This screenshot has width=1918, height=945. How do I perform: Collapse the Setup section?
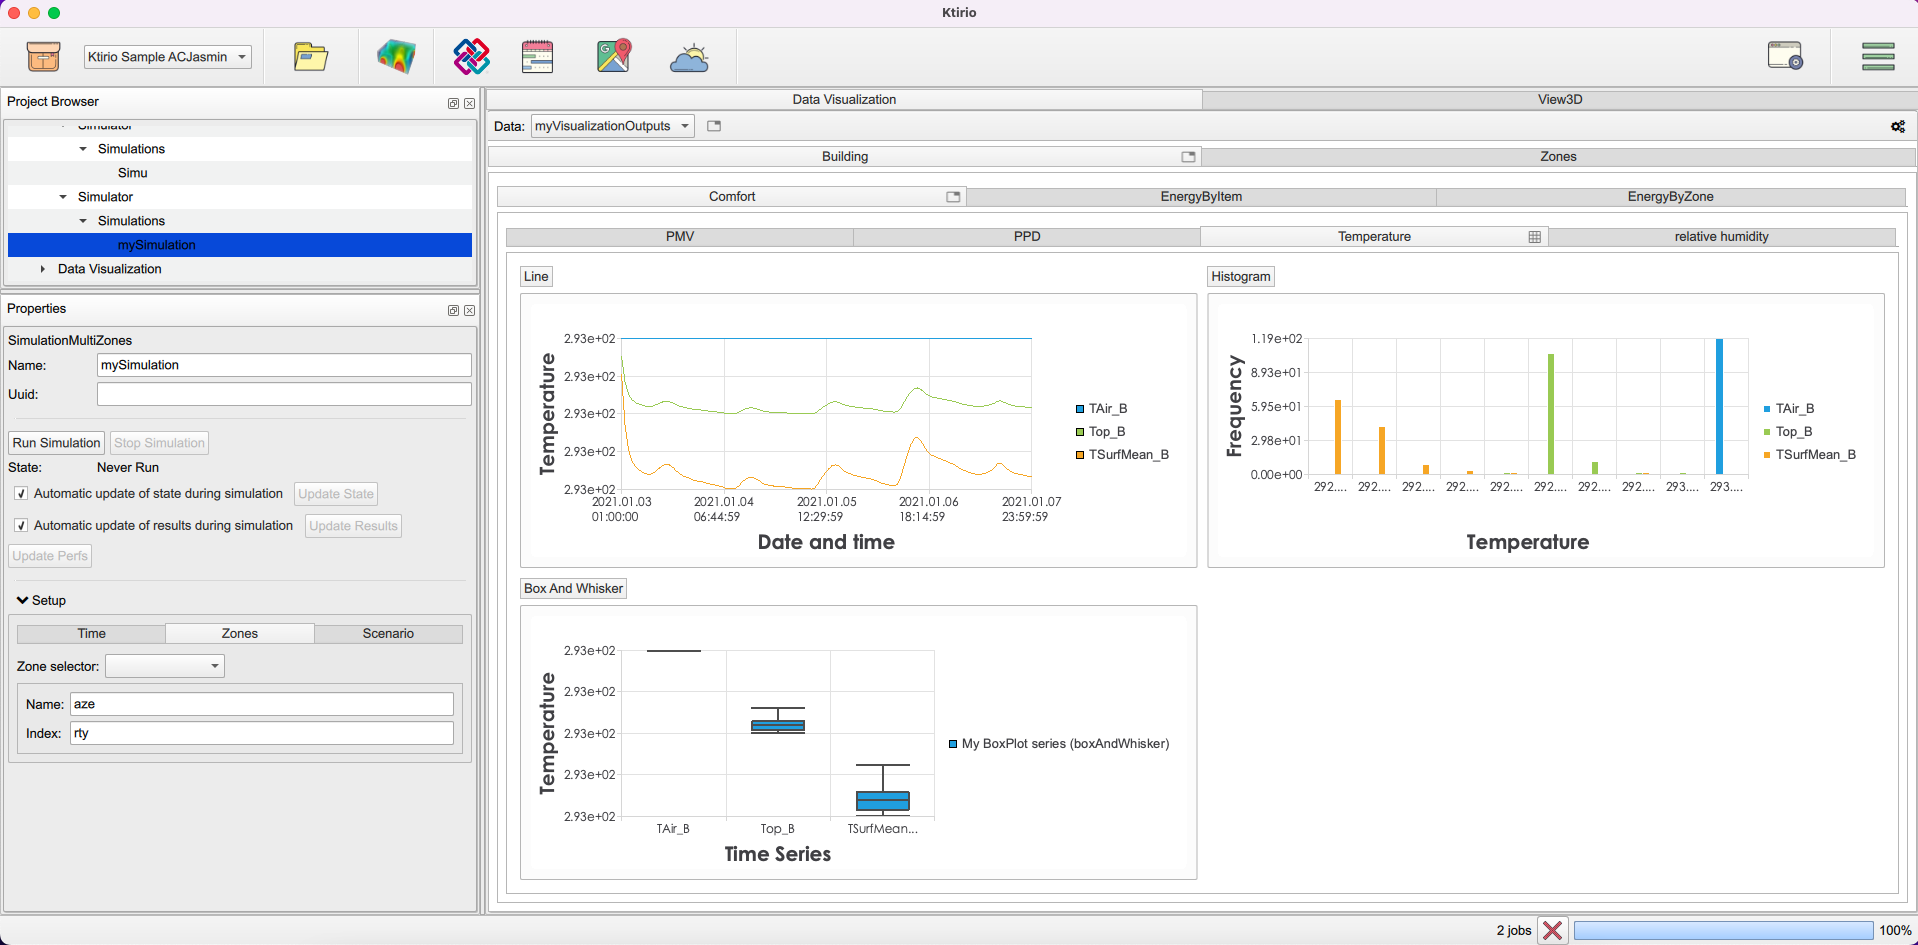tap(22, 601)
